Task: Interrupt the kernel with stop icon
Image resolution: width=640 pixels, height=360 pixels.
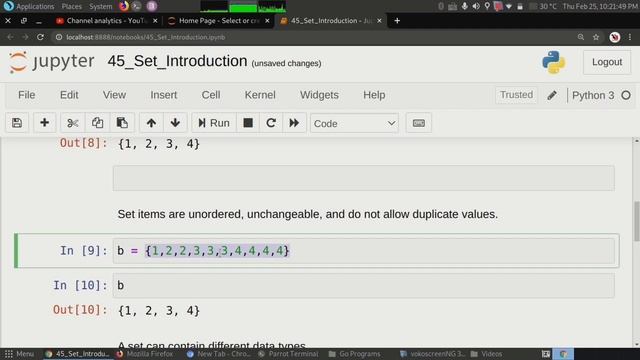Action: tap(248, 123)
